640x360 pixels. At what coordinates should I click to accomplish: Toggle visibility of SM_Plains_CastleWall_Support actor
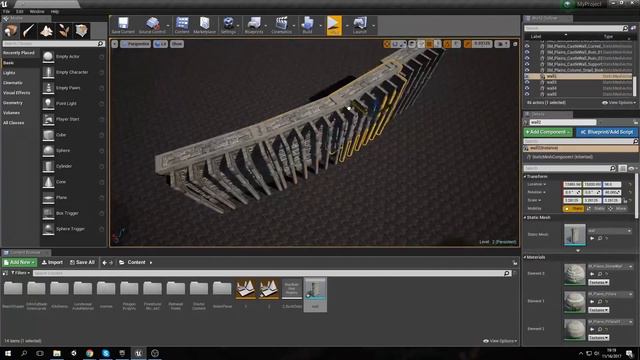(527, 64)
